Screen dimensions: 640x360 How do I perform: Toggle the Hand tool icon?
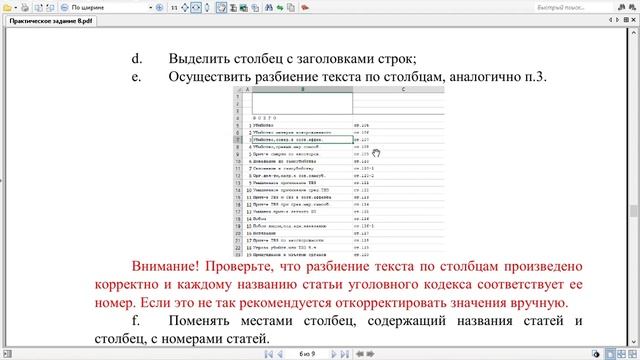tap(222, 7)
